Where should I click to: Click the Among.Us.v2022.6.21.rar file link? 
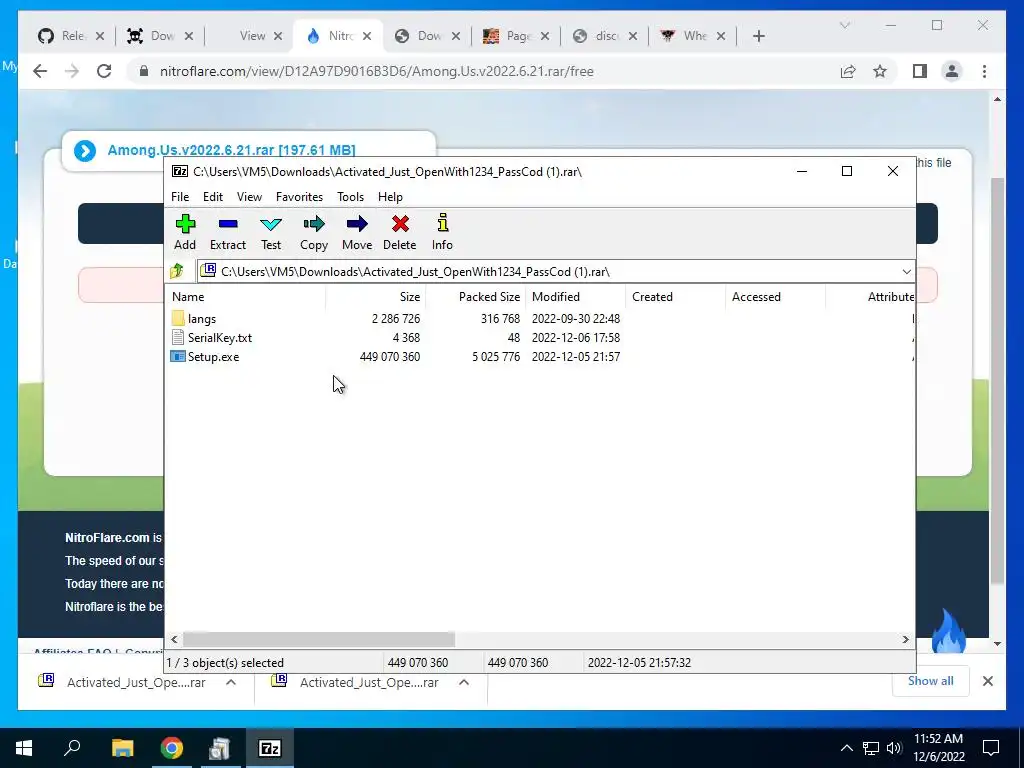[231, 150]
